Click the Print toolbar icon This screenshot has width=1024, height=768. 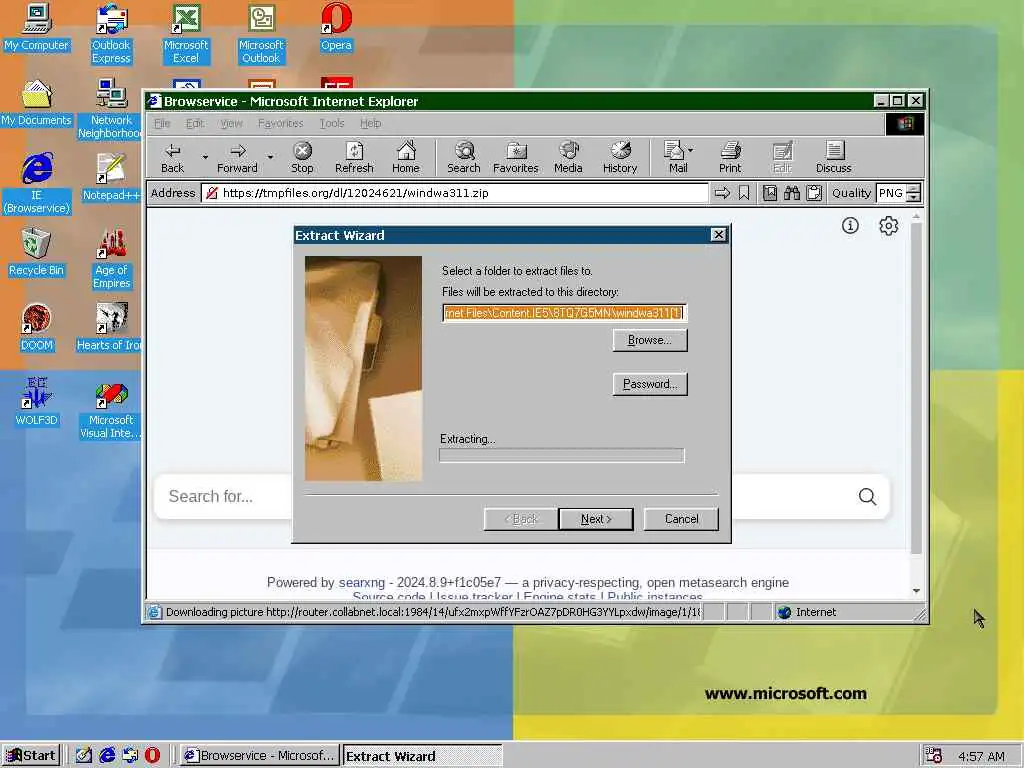(x=730, y=158)
